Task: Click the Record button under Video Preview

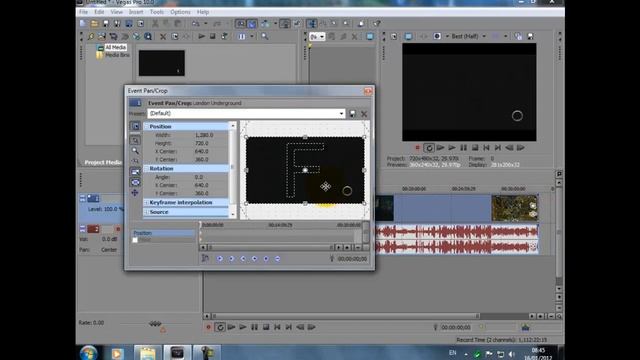Action: (417, 148)
